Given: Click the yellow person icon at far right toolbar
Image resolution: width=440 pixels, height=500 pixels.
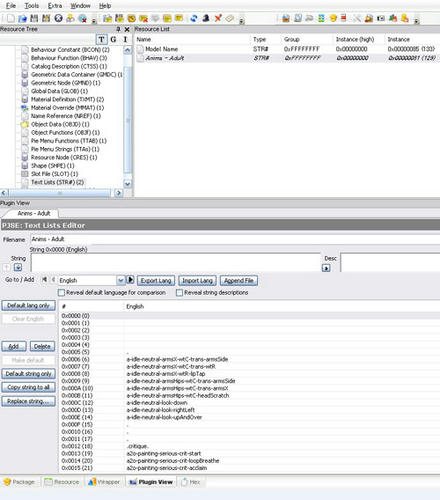Looking at the screenshot, I should click(405, 18).
